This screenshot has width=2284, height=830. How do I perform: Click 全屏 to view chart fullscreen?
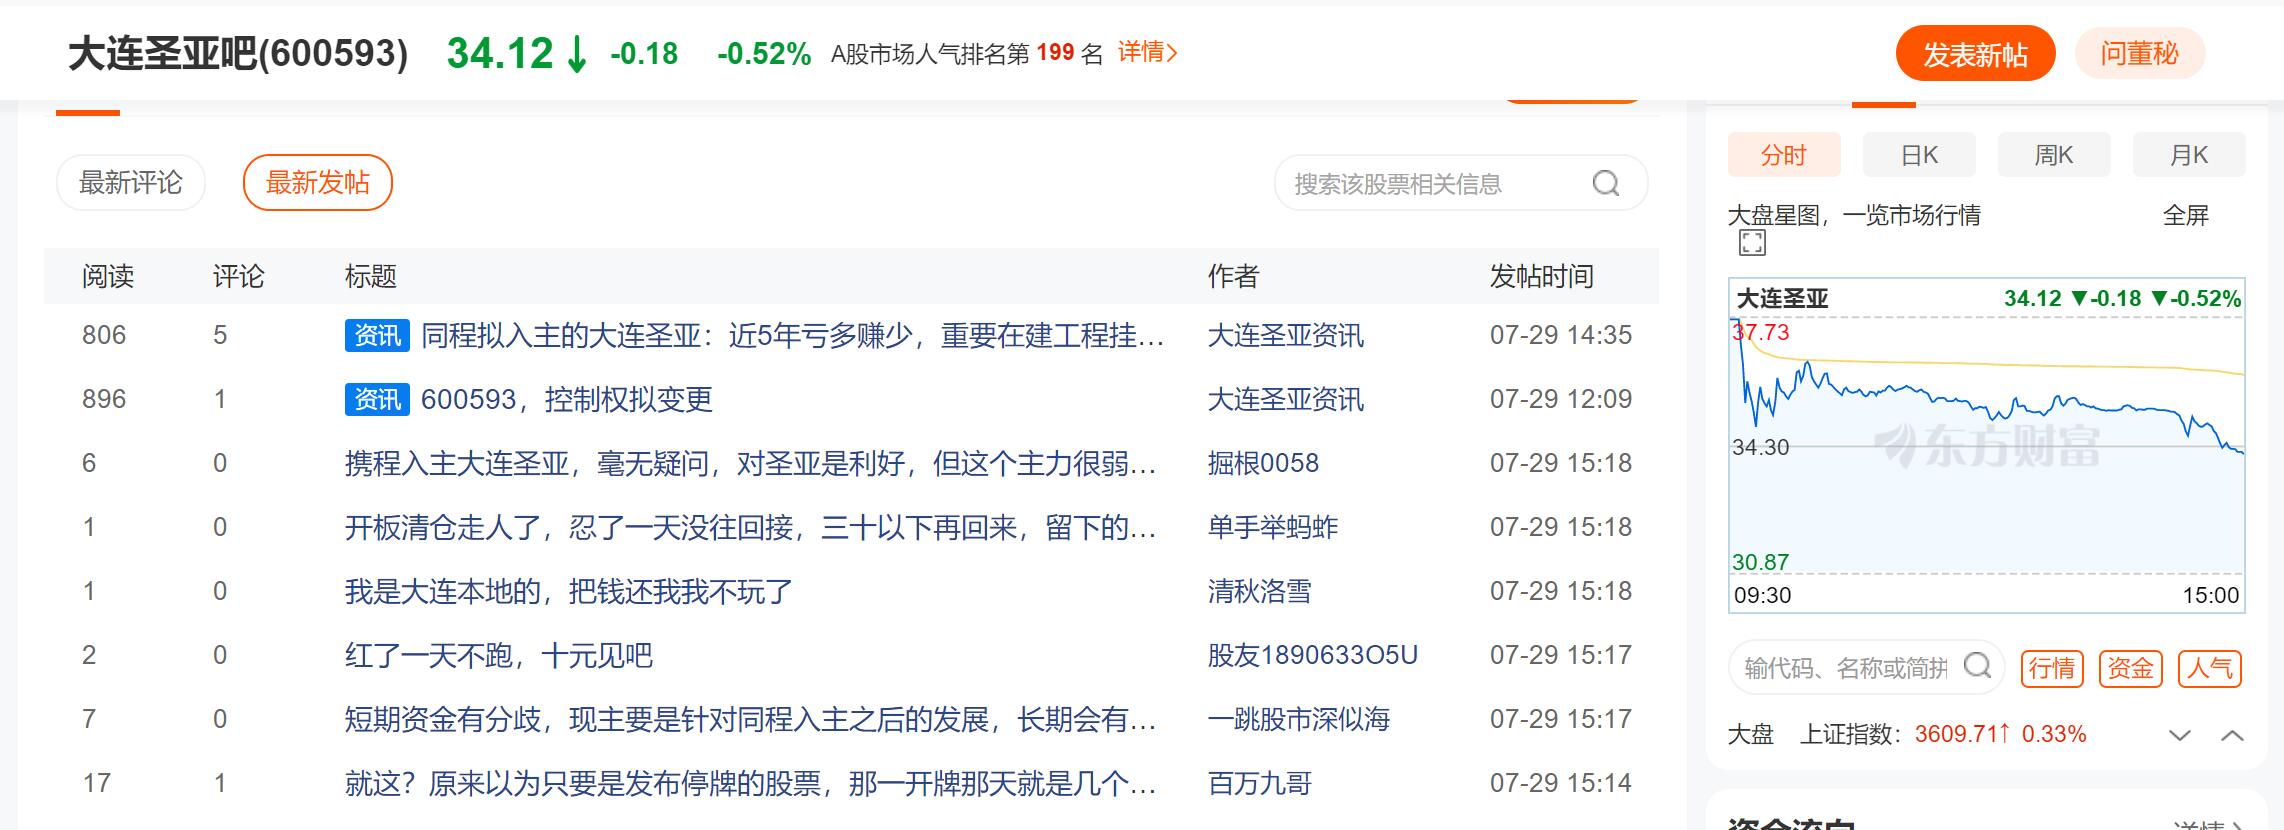pyautogui.click(x=2185, y=215)
